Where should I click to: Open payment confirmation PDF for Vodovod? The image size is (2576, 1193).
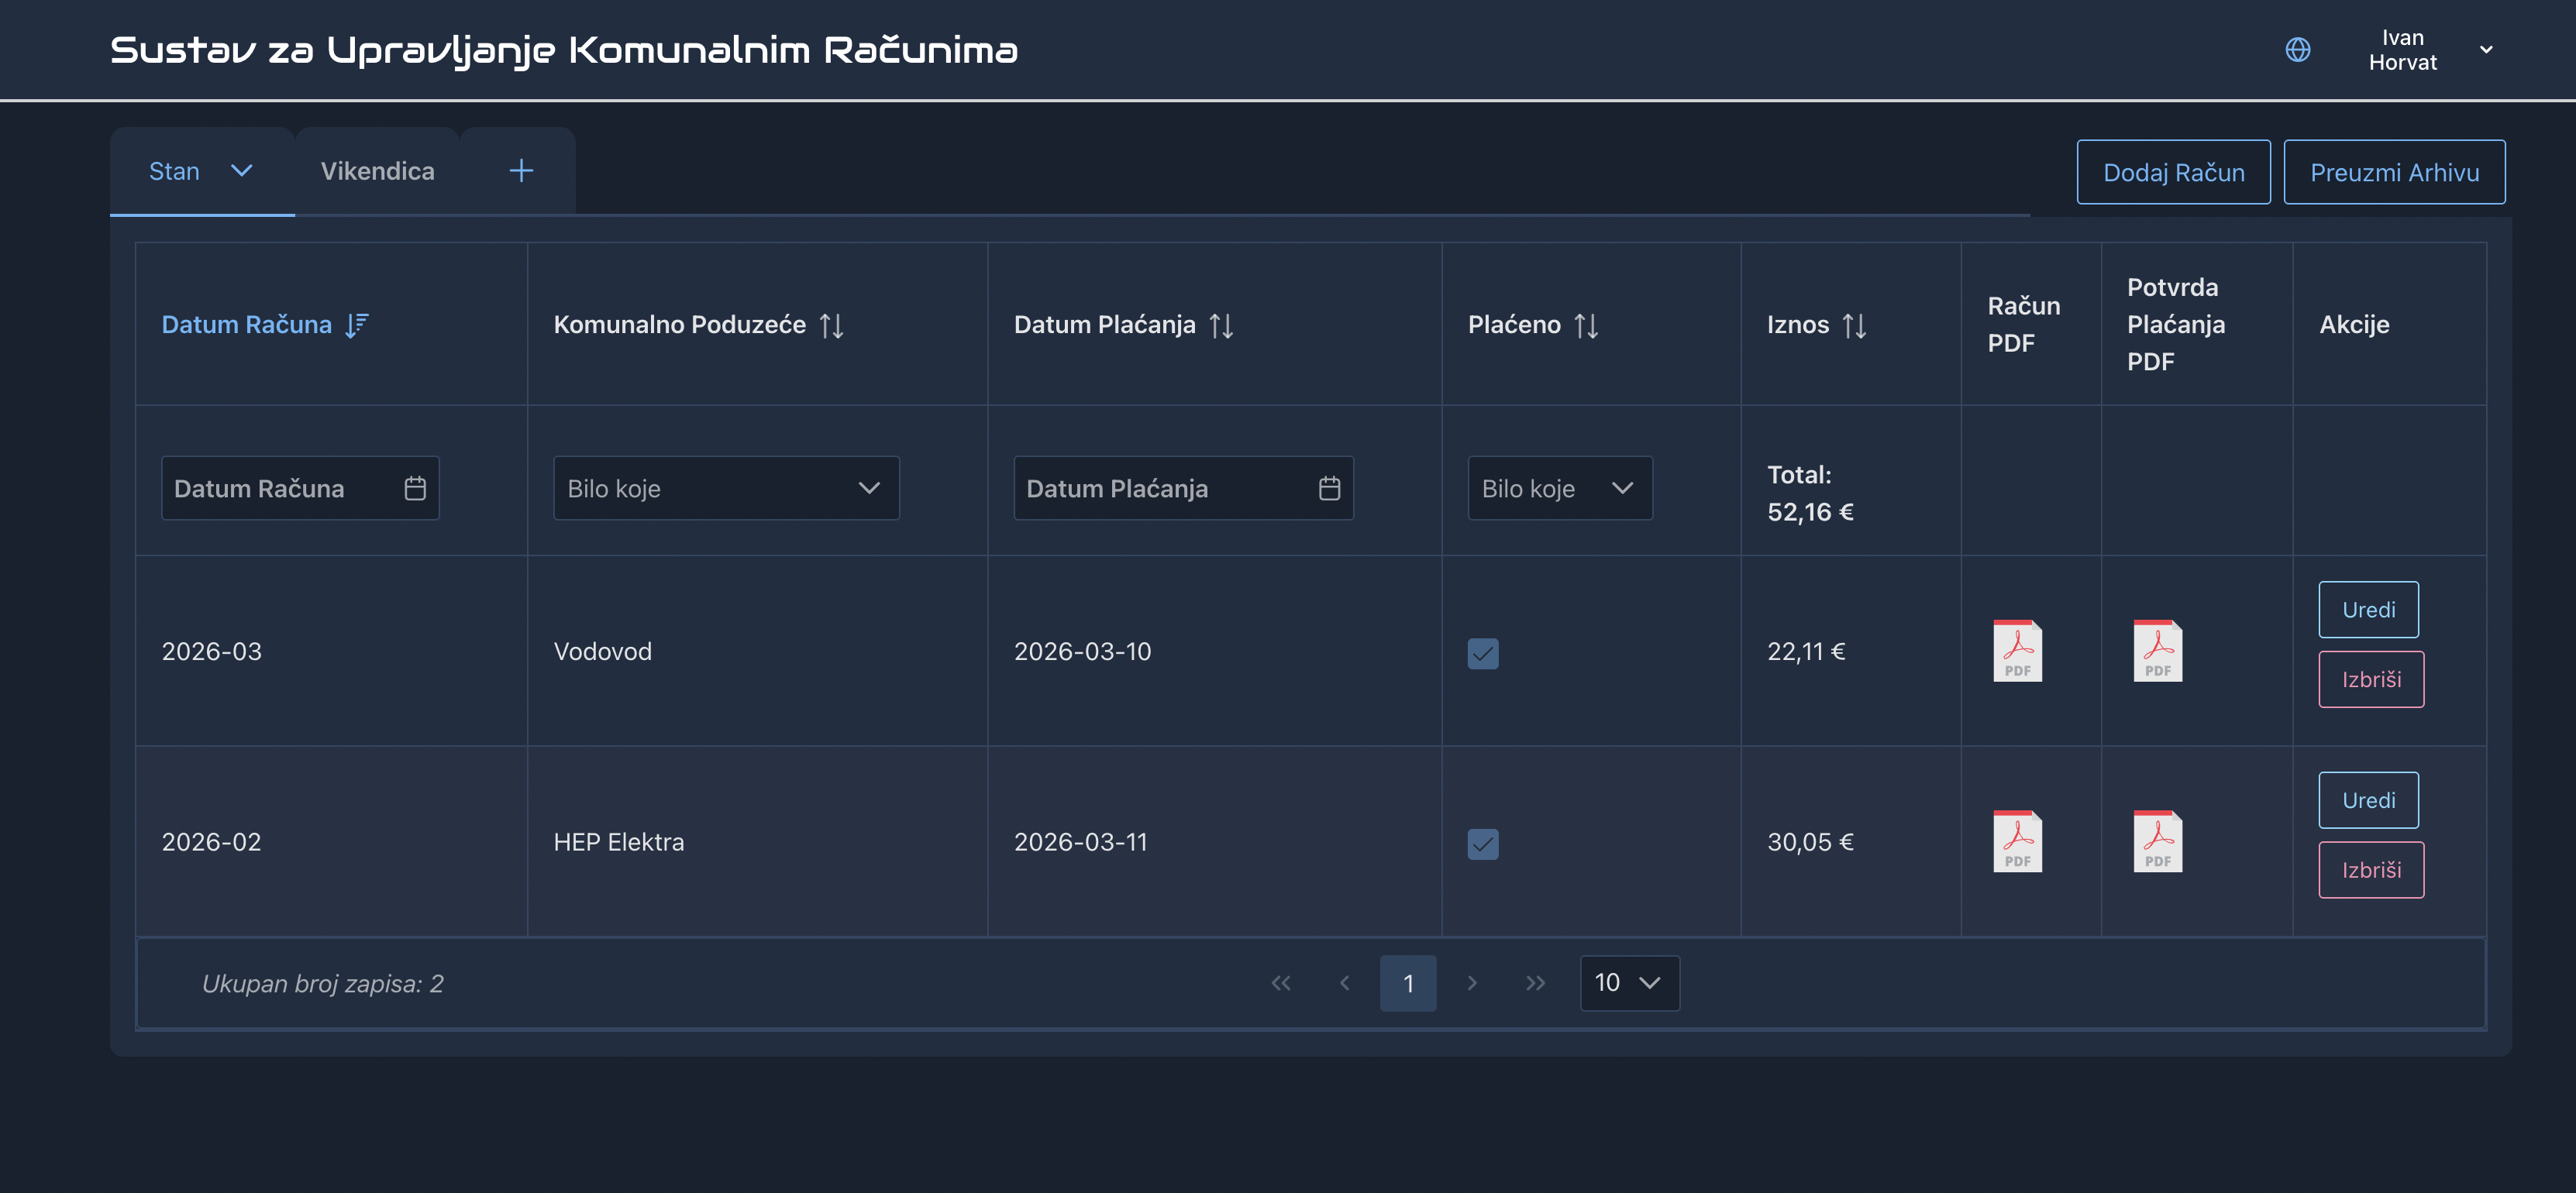(2157, 651)
